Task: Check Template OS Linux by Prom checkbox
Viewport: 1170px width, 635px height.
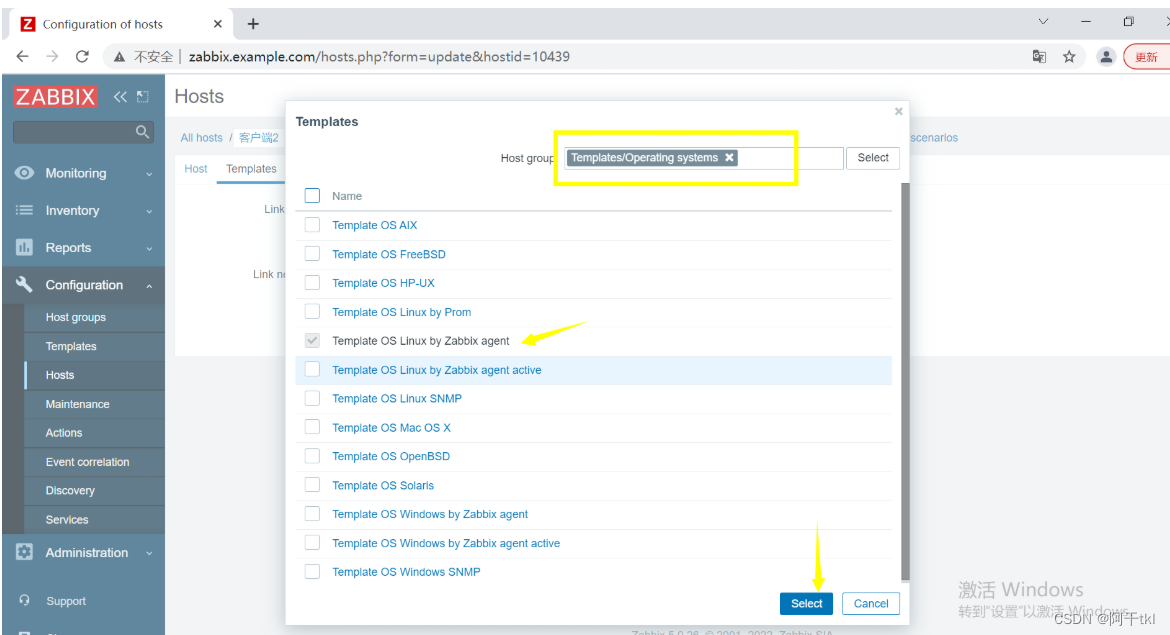Action: [x=312, y=311]
